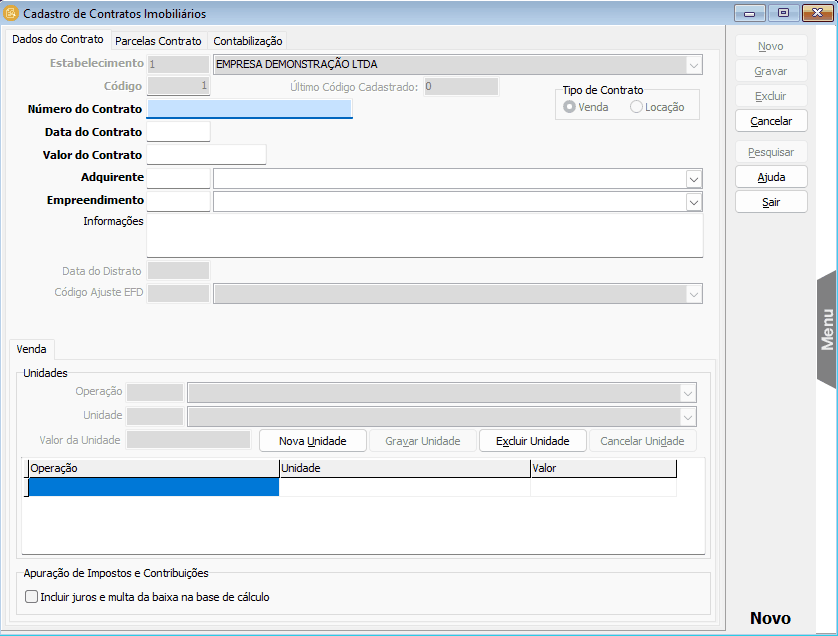Open the side Menu panel tab
Screen dimensions: 838x636
click(x=826, y=329)
